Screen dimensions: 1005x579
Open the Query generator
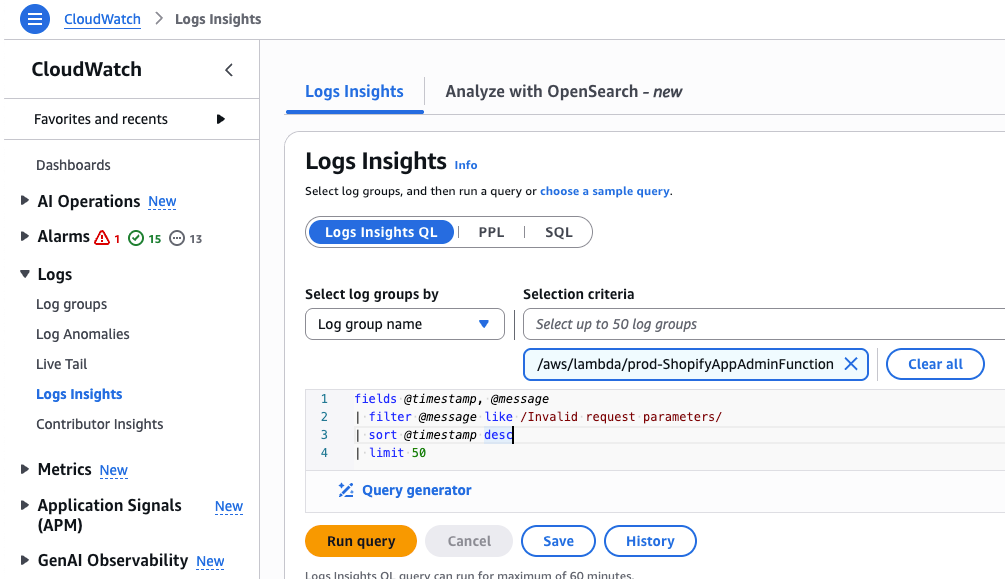click(405, 490)
